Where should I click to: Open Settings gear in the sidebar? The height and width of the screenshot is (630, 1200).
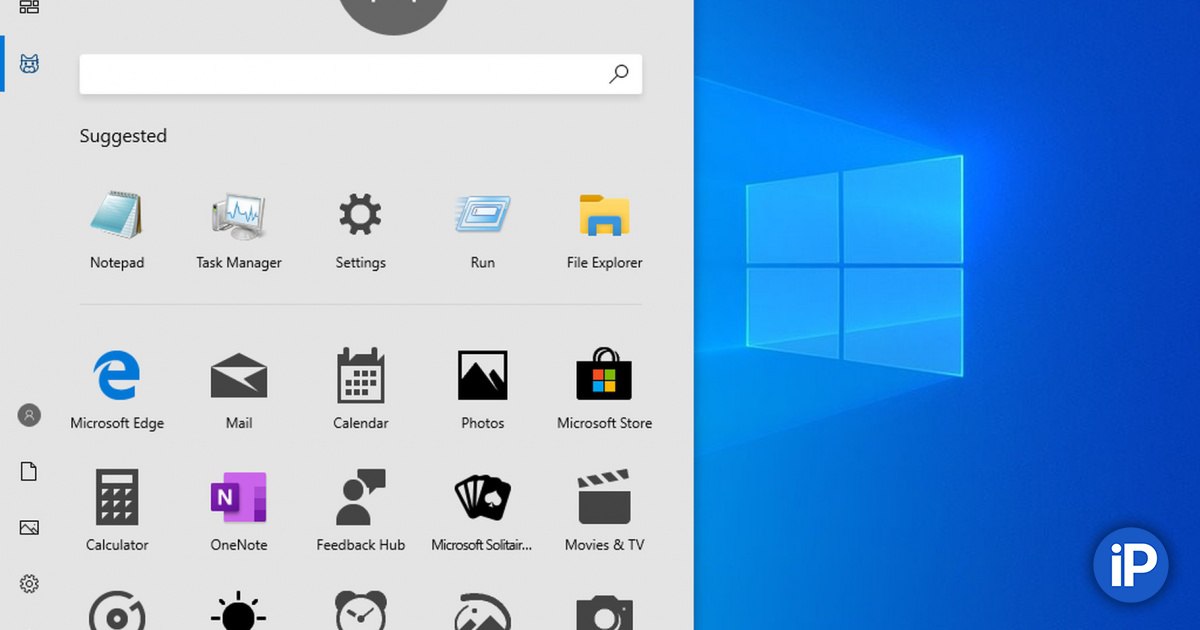pos(29,583)
